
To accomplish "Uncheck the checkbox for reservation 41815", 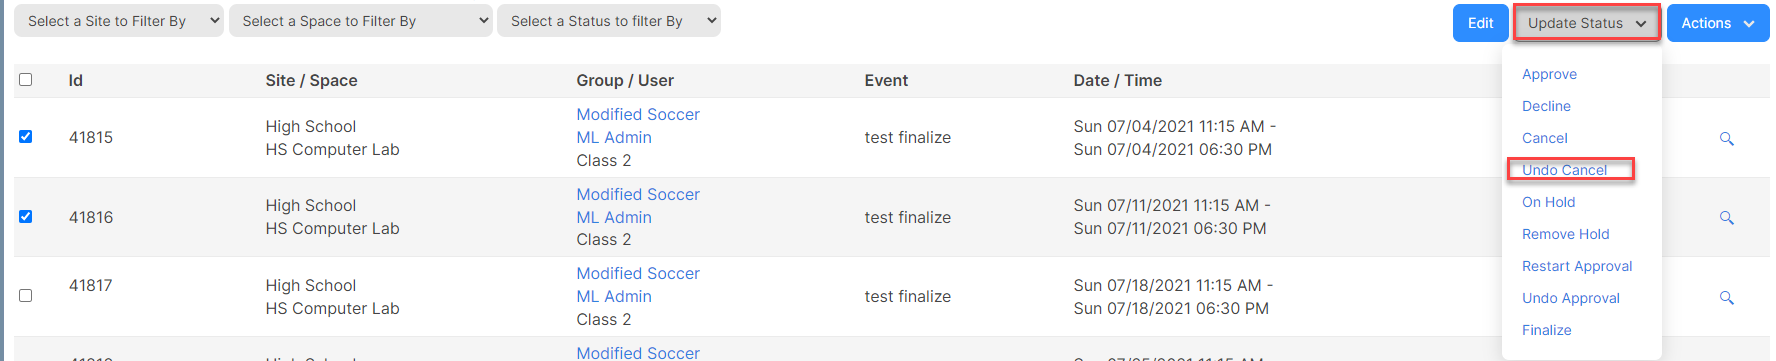I will [x=26, y=136].
